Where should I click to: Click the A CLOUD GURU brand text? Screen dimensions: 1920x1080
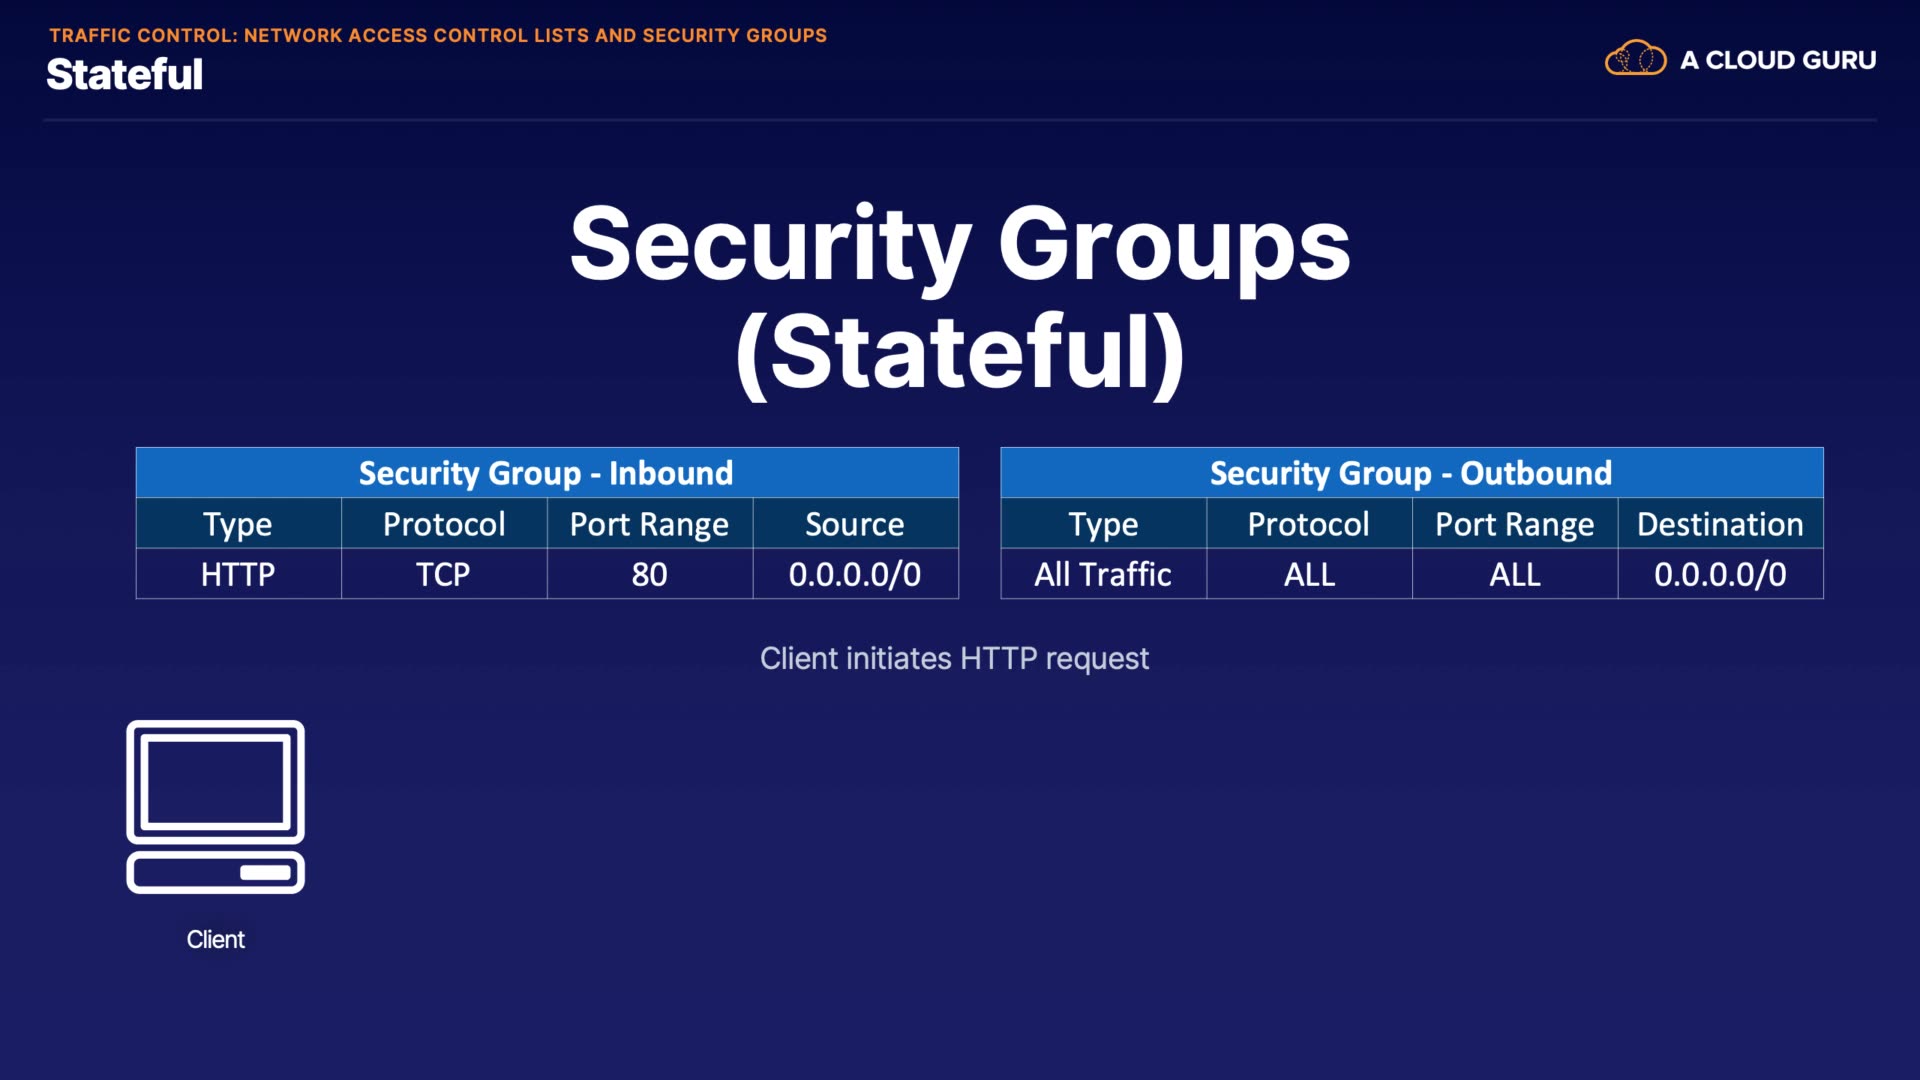coord(1777,60)
